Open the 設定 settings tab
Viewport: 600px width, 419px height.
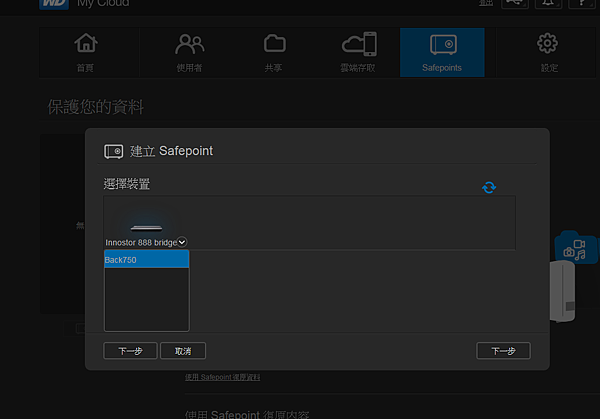[x=548, y=52]
